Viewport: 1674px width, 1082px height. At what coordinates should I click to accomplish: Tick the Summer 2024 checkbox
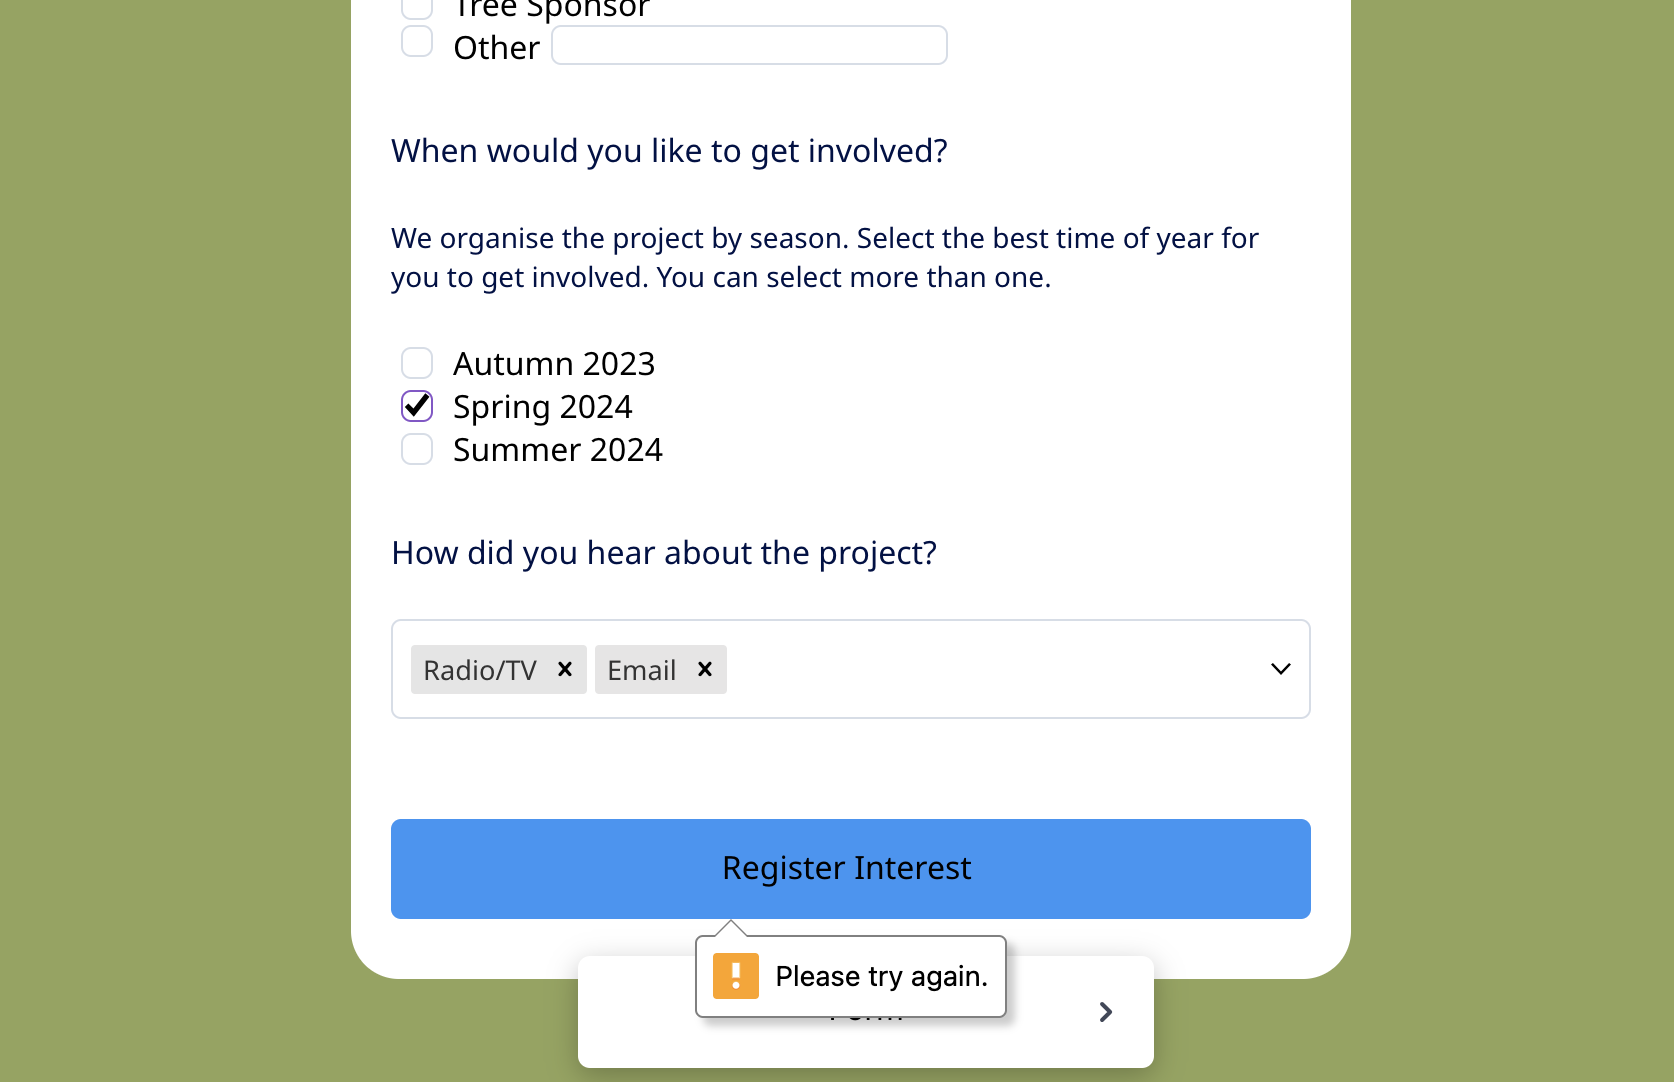(x=417, y=449)
